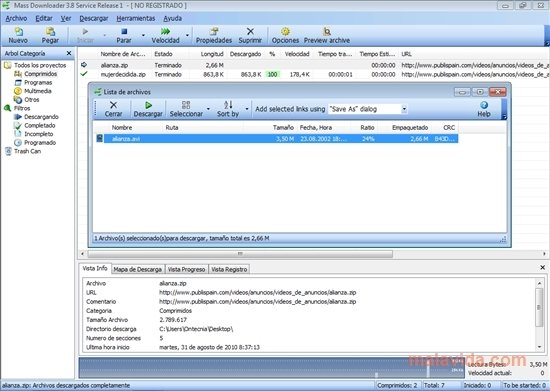Click Seleccionar icon in Lista de archivos
Screen dimensions: 550x391
coord(186,105)
